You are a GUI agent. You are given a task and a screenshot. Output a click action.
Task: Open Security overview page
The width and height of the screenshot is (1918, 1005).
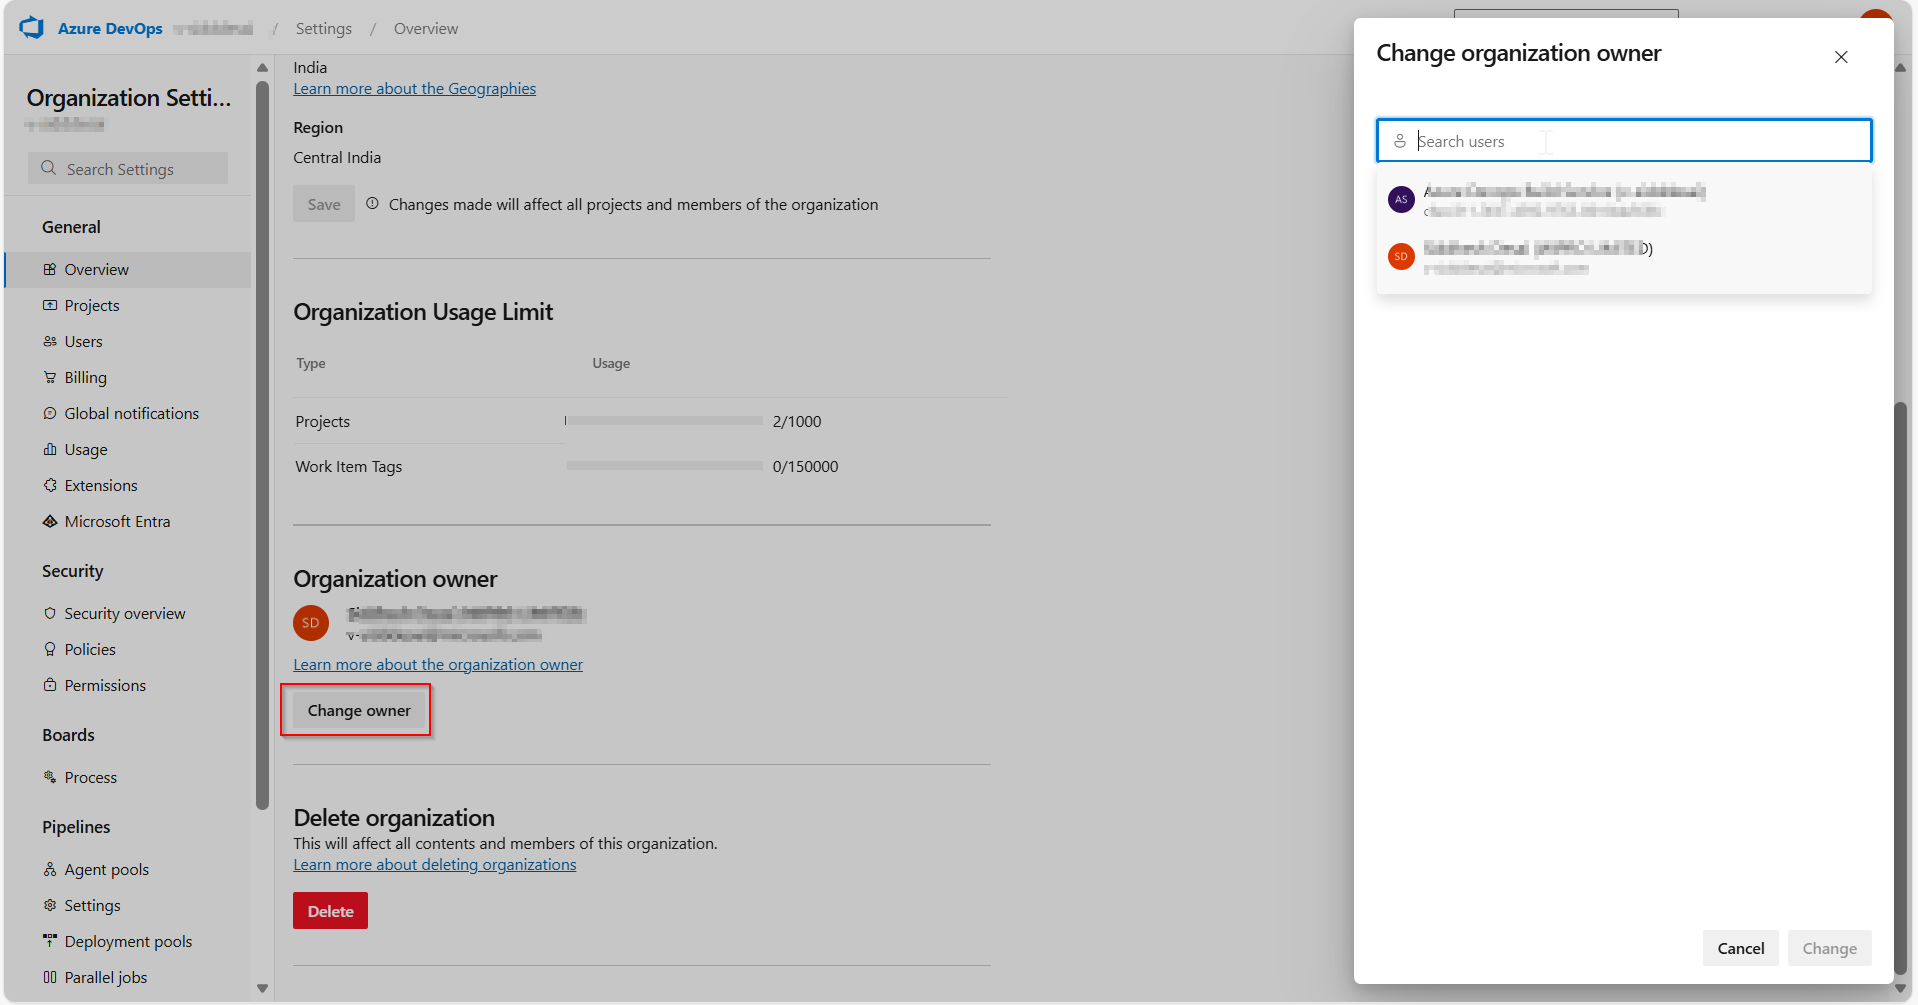(x=128, y=613)
